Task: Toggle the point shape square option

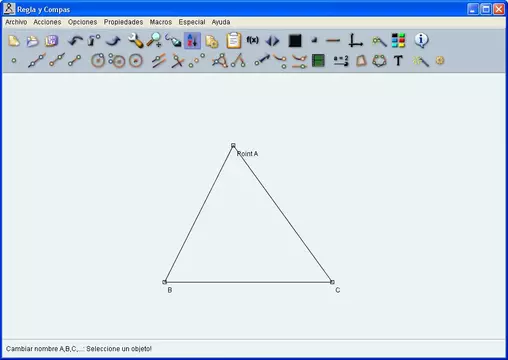Action: click(314, 40)
